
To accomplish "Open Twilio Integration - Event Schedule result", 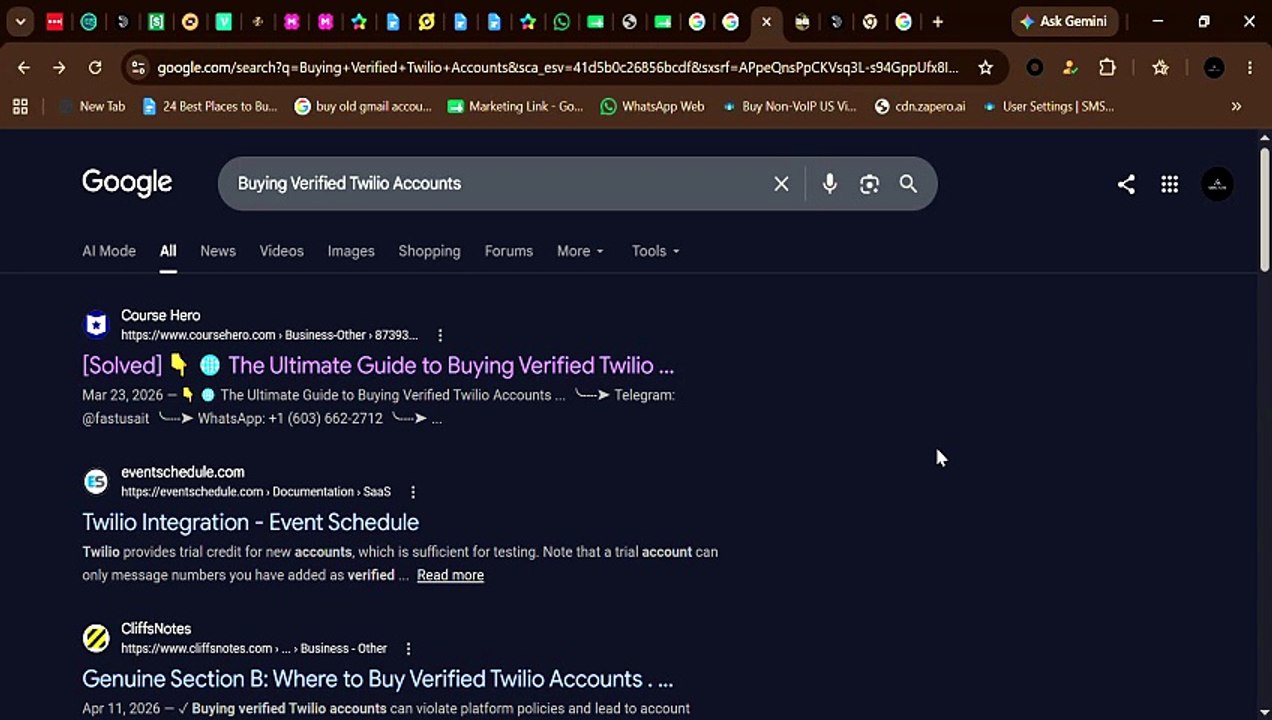I will tap(251, 522).
